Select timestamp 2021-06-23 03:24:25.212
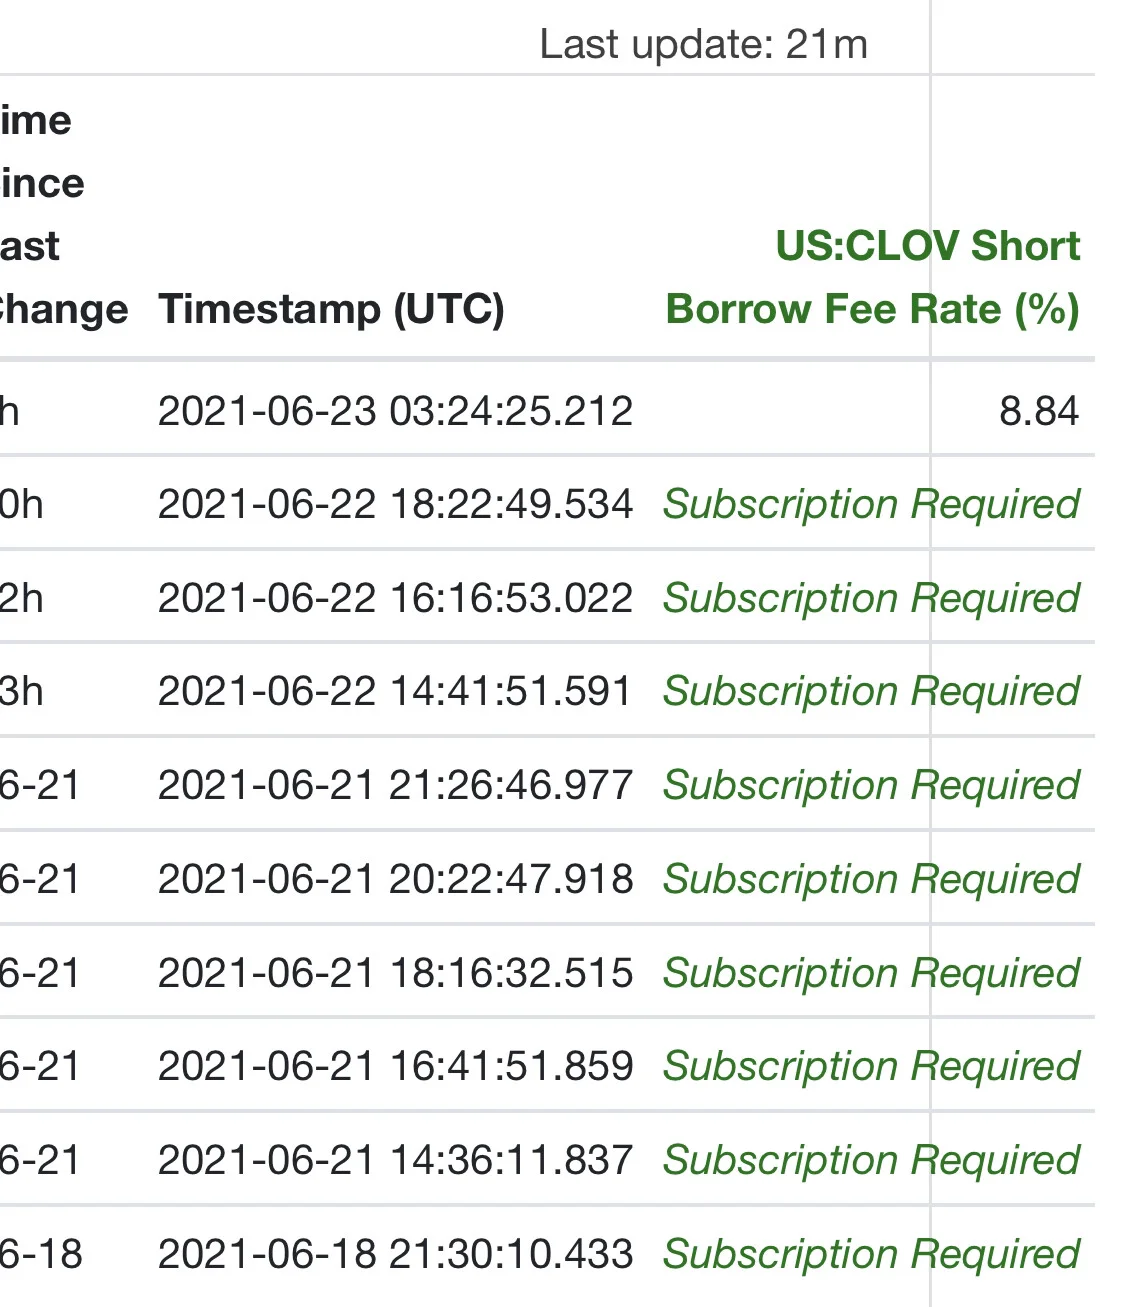1125x1307 pixels. 396,411
